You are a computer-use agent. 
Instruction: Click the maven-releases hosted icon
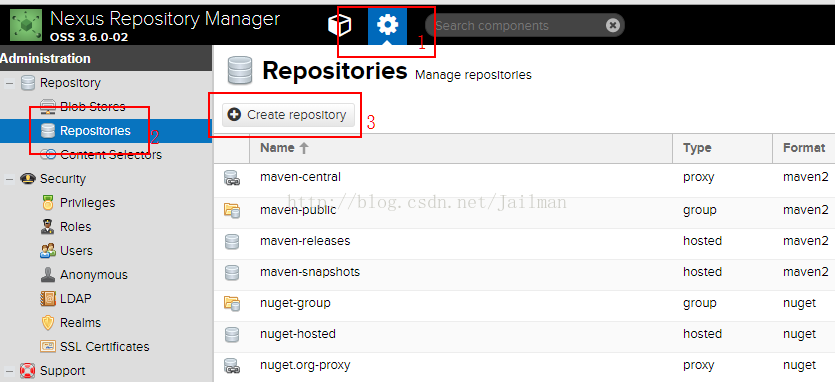pyautogui.click(x=232, y=242)
